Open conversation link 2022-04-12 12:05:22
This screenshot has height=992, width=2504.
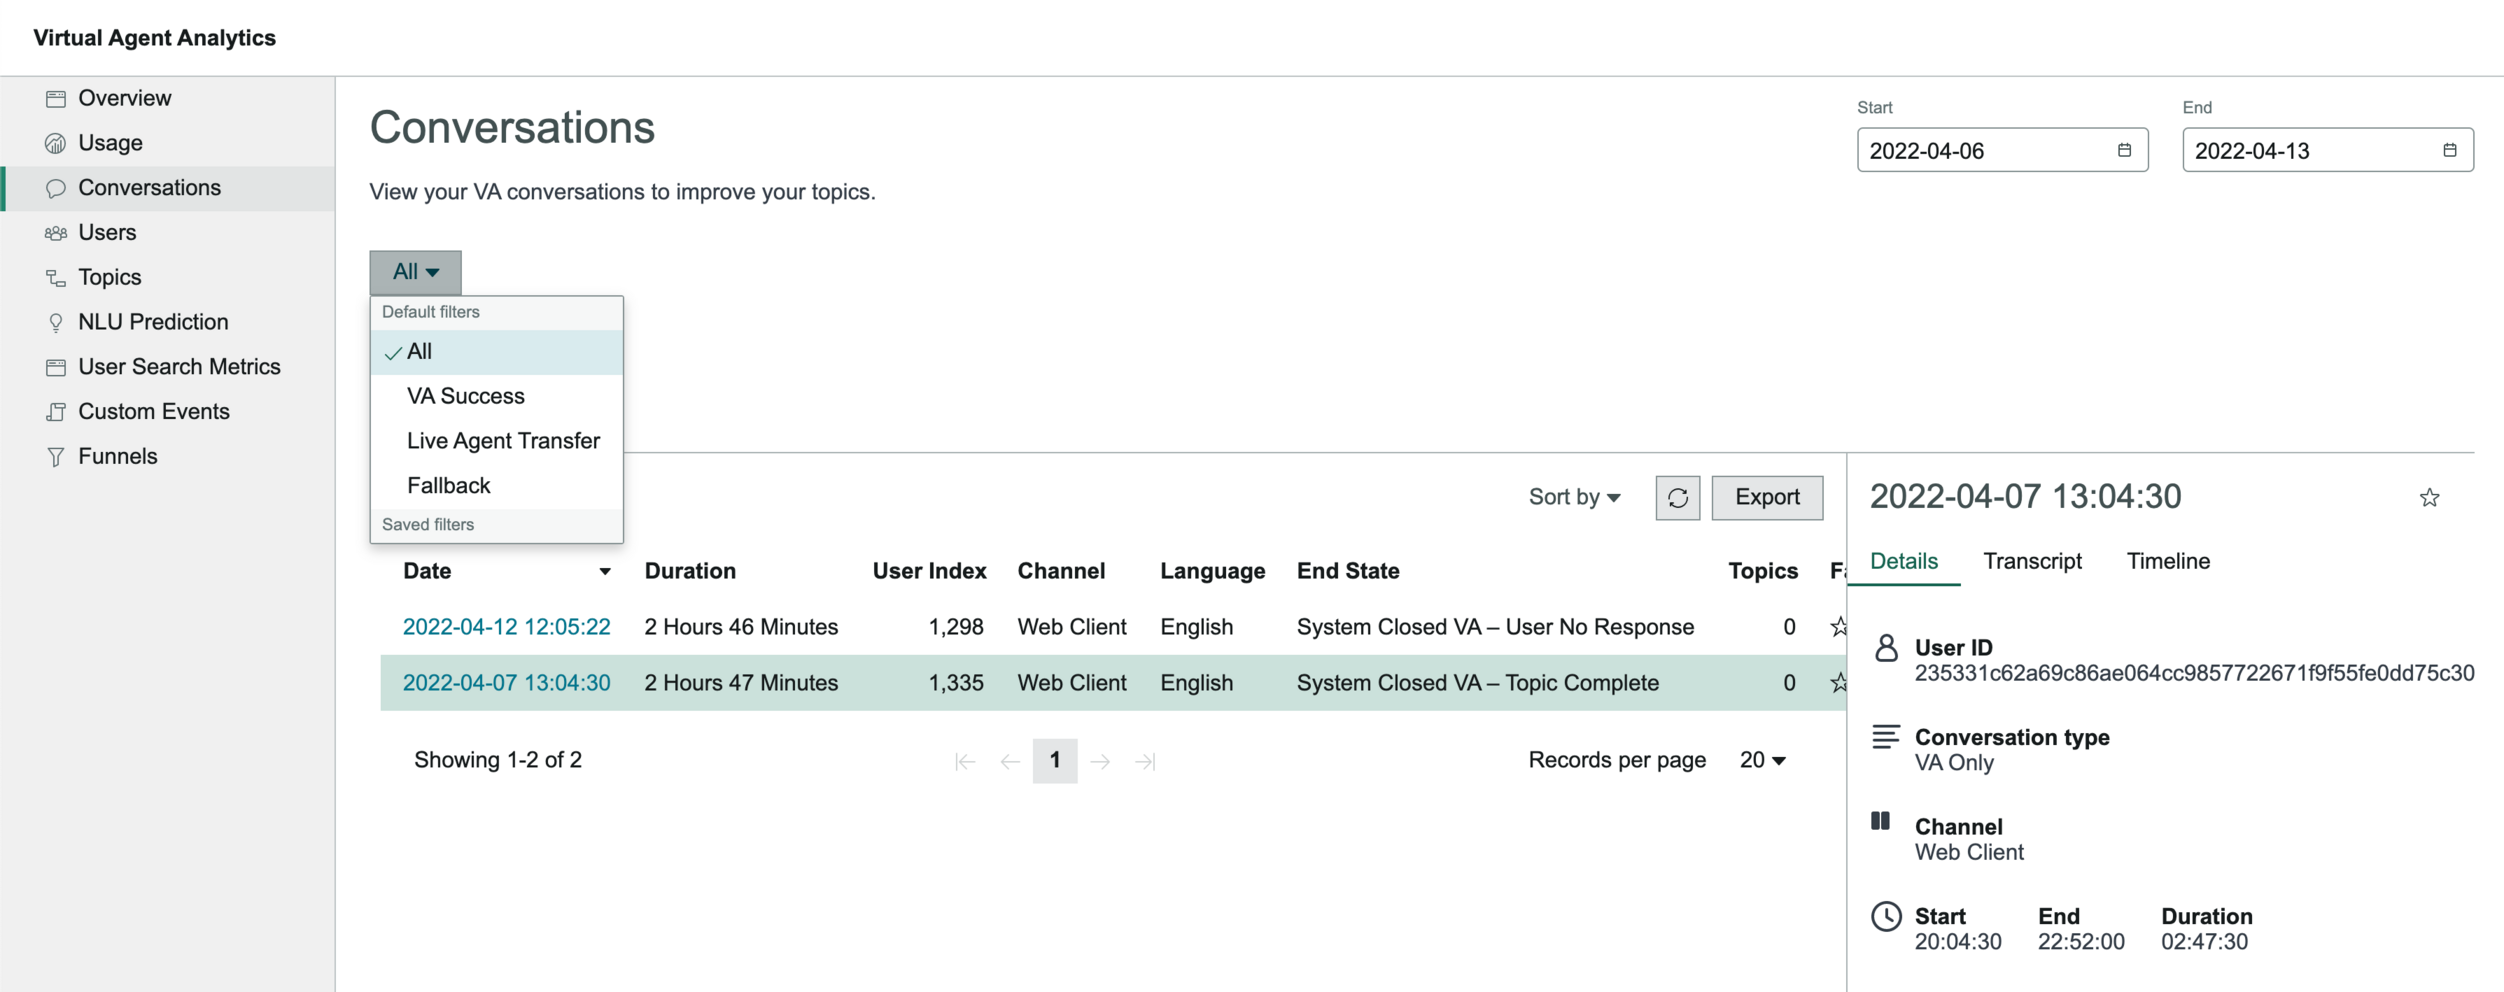point(506,627)
